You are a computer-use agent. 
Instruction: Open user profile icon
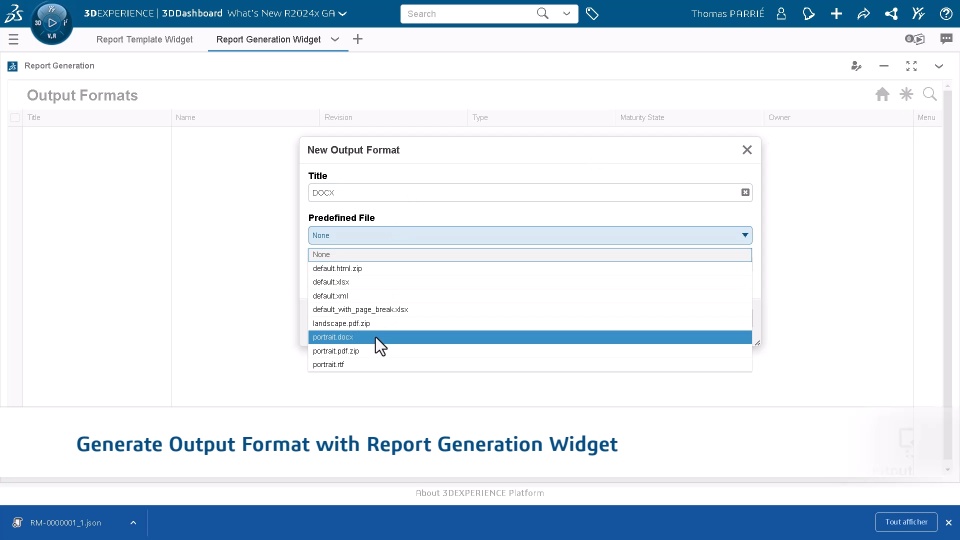781,13
